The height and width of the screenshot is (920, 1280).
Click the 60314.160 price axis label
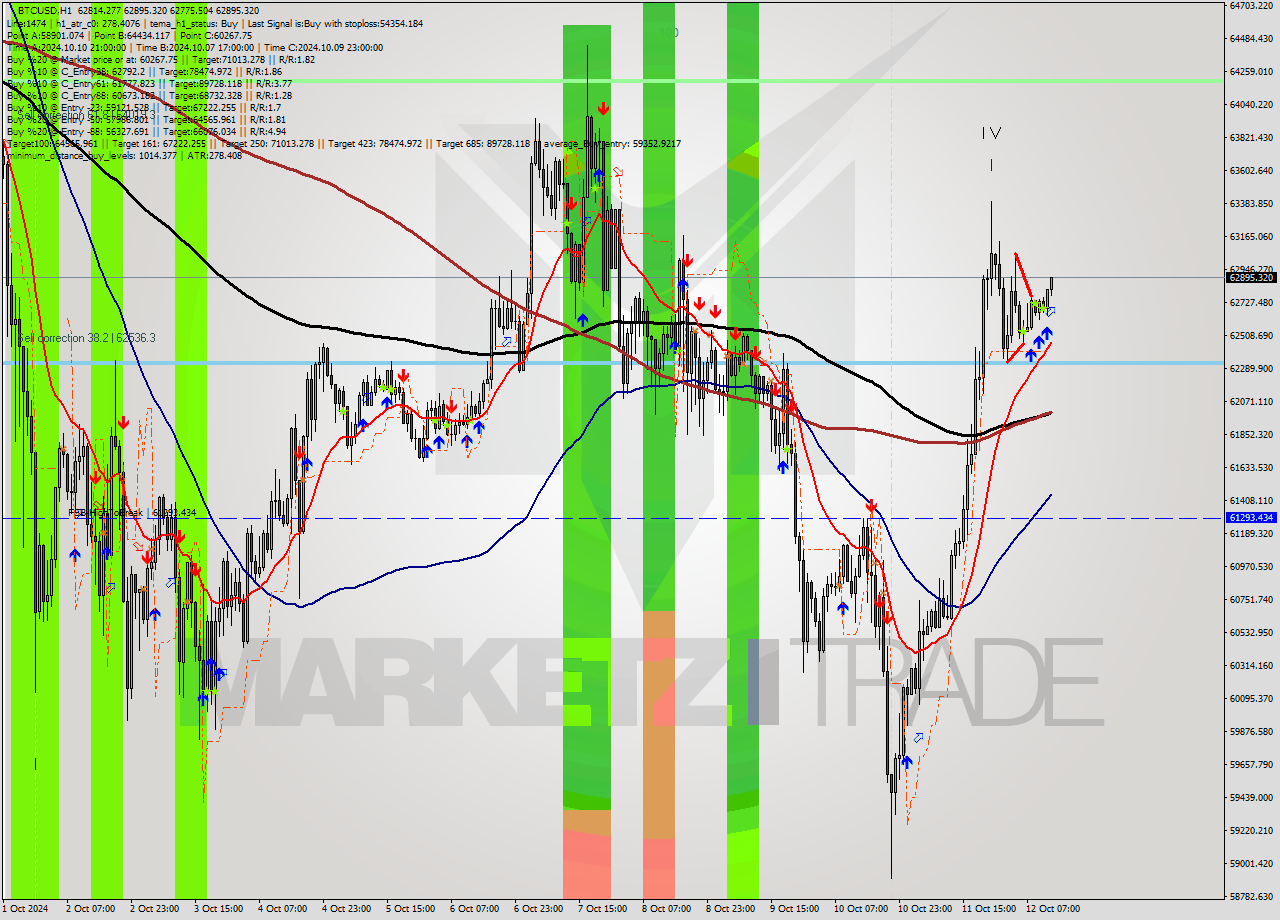click(x=1250, y=665)
